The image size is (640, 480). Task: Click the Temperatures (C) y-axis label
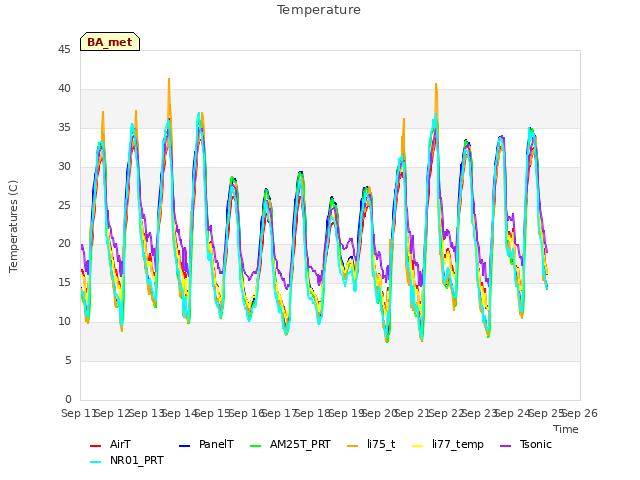coord(13,226)
